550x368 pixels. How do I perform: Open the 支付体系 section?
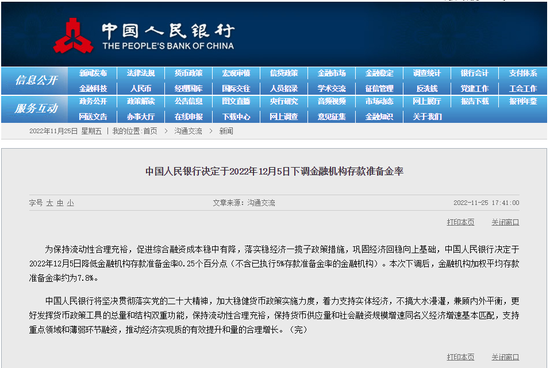point(523,73)
